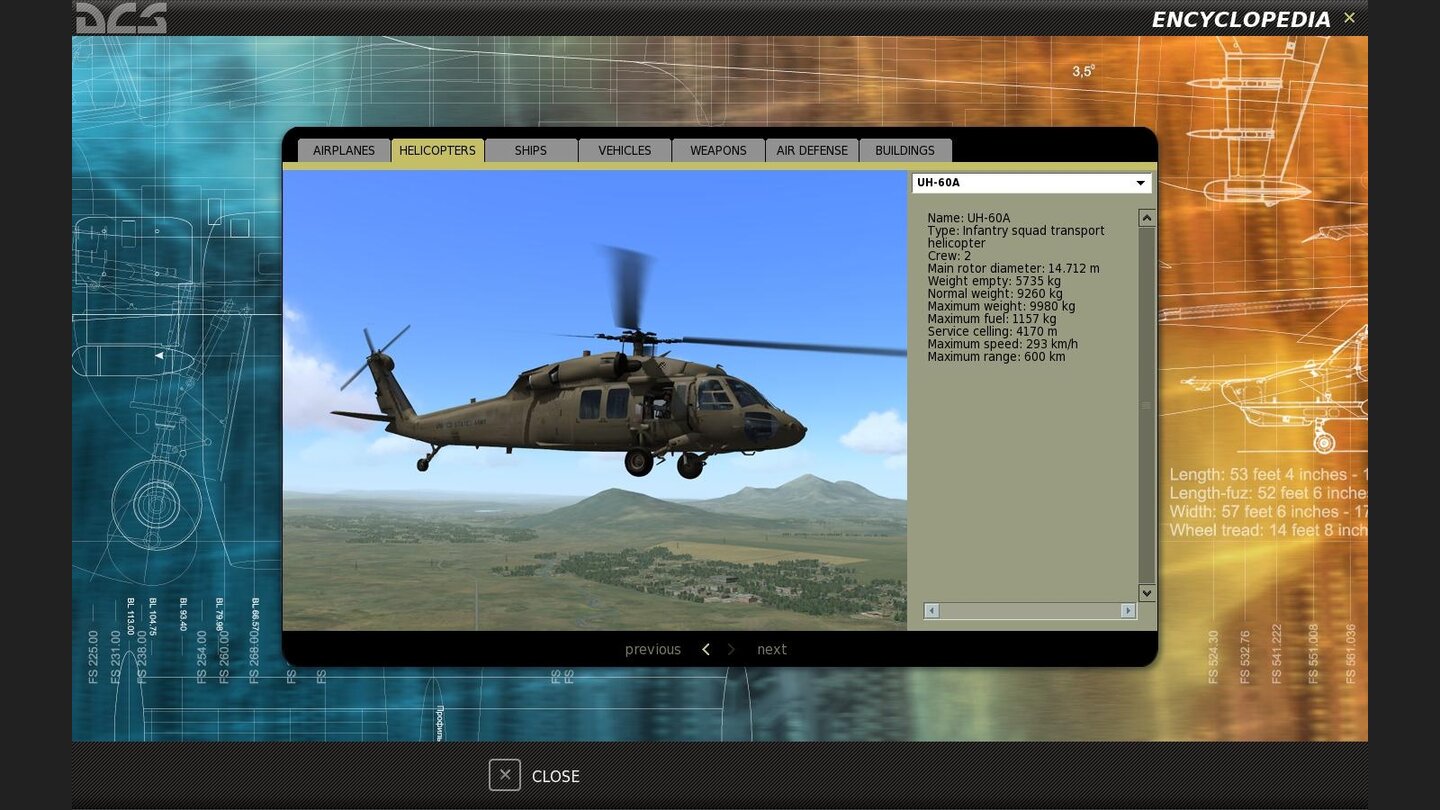The height and width of the screenshot is (810, 1440).
Task: Click the 'Crew: 2' line
Action: 949,256
